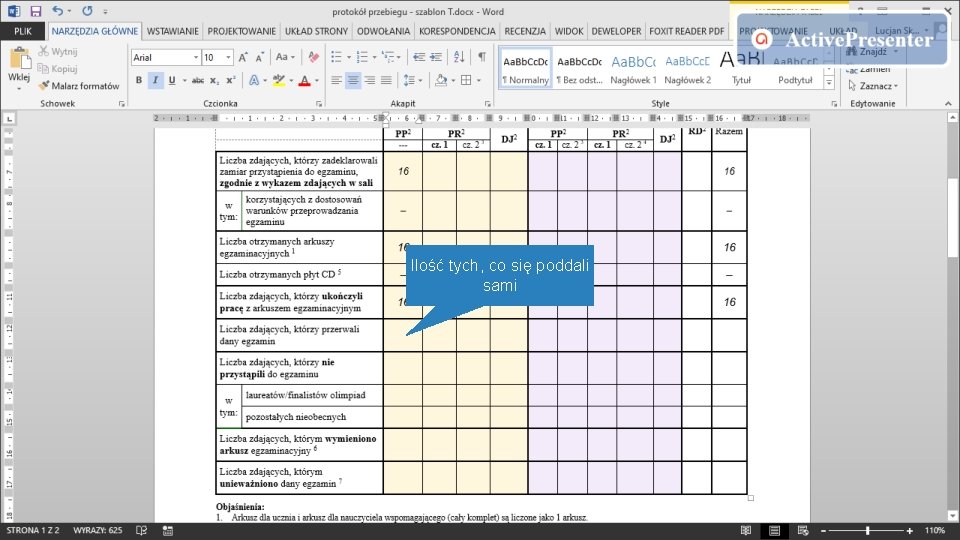Switch to the ODWOŁANIA tab
960x540 pixels.
click(x=383, y=31)
